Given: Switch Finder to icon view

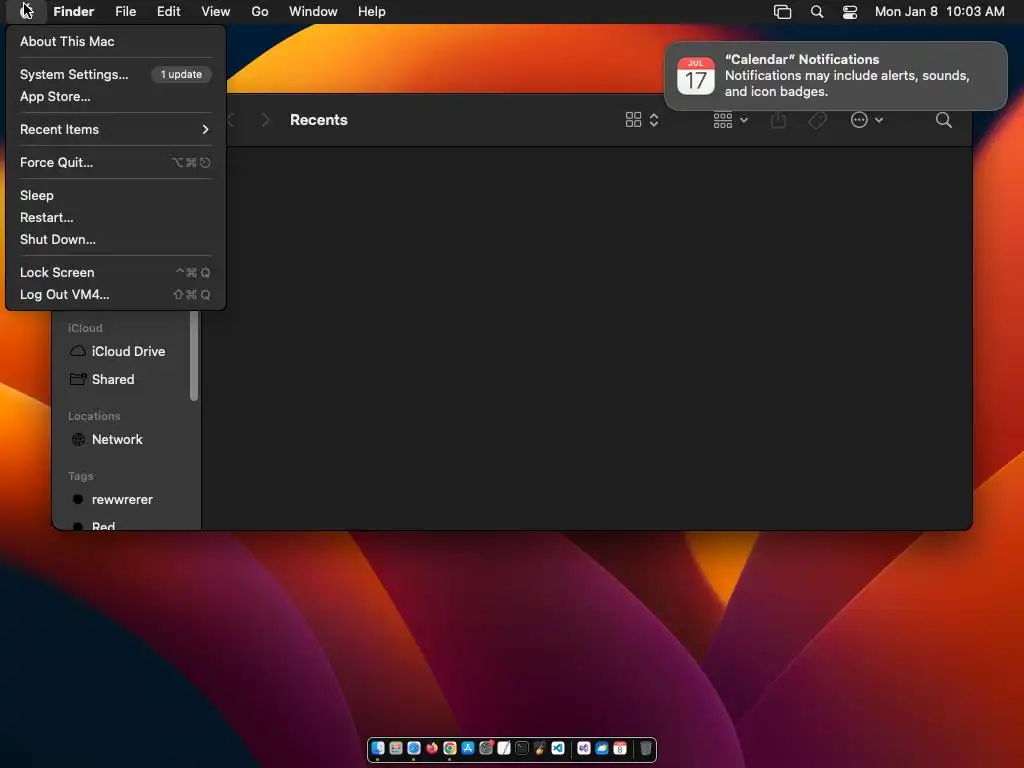Looking at the screenshot, I should [x=633, y=120].
